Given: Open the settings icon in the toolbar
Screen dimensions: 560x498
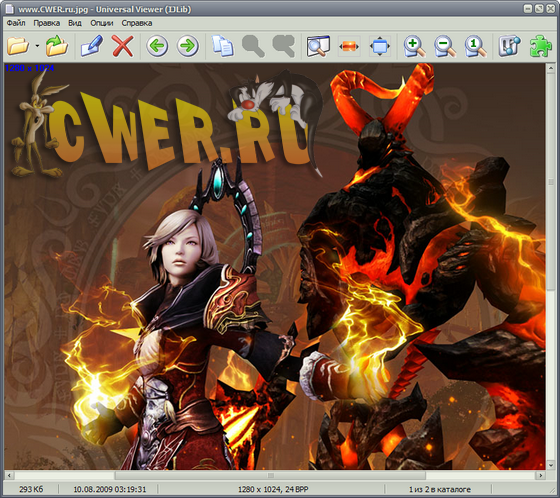Looking at the screenshot, I should click(x=510, y=46).
